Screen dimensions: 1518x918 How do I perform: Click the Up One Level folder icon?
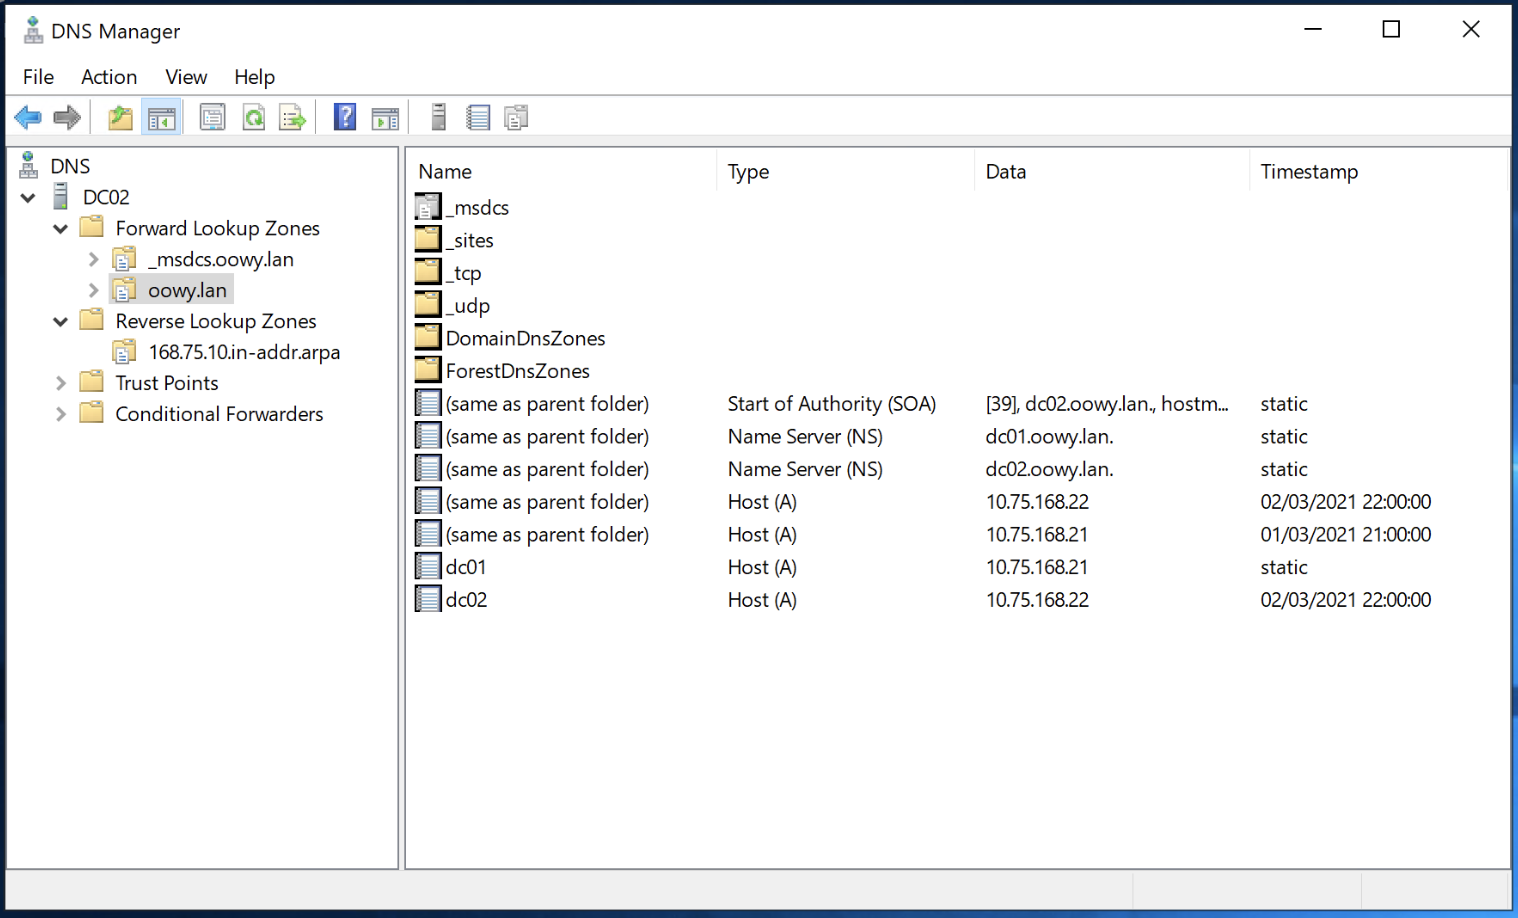(x=120, y=118)
